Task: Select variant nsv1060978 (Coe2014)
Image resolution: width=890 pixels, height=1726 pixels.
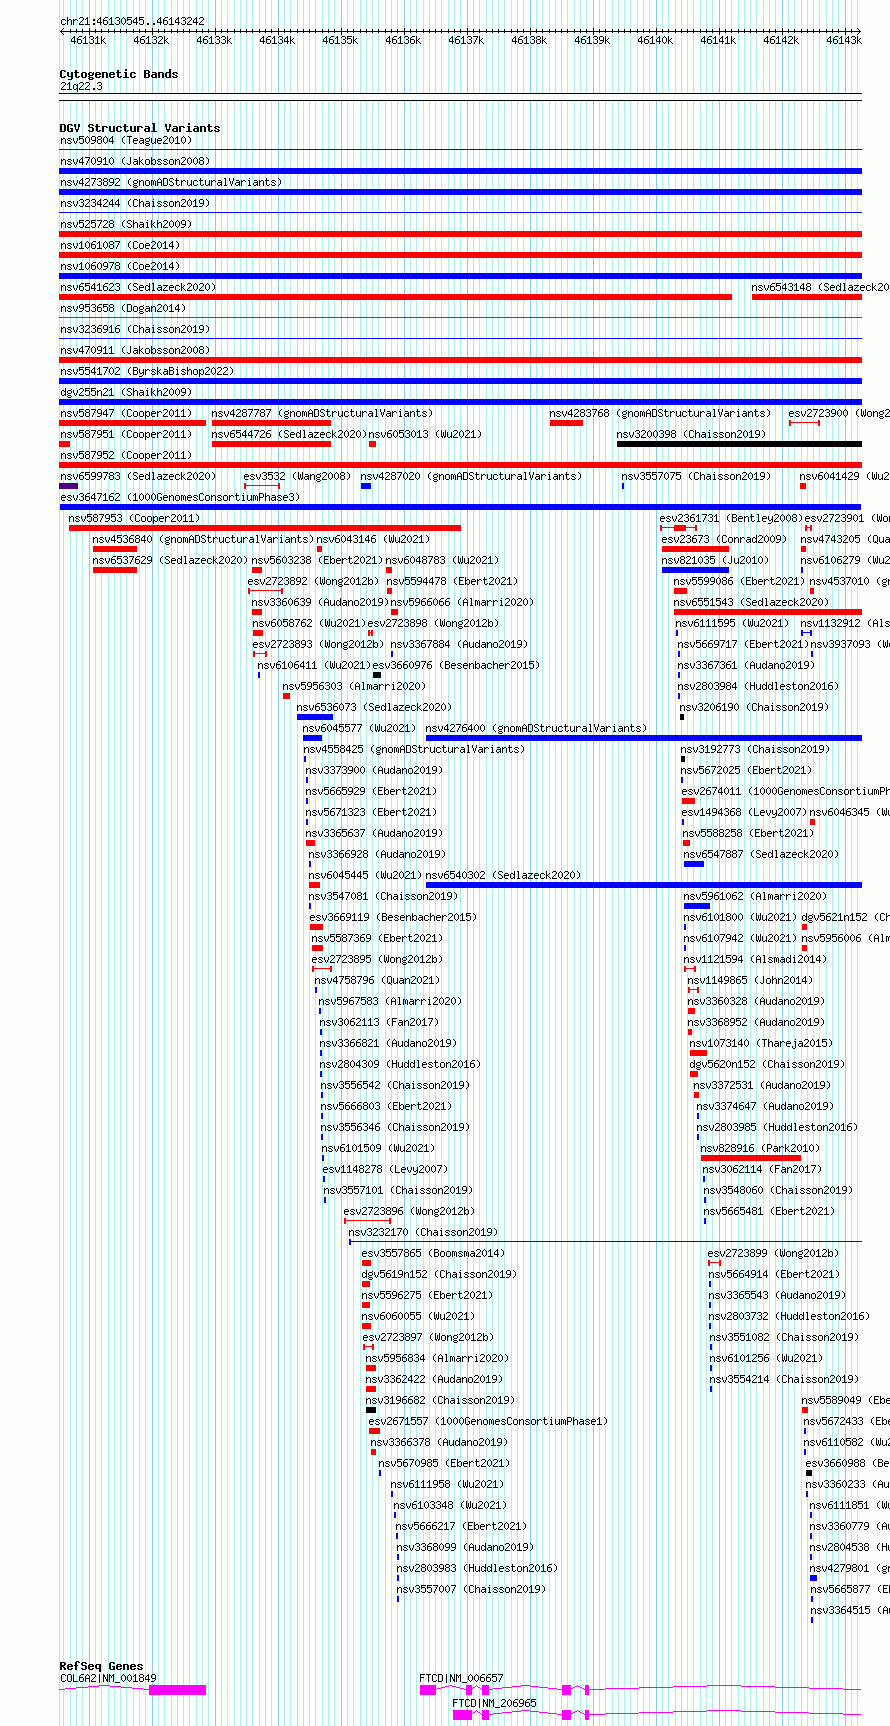Action: (x=120, y=266)
